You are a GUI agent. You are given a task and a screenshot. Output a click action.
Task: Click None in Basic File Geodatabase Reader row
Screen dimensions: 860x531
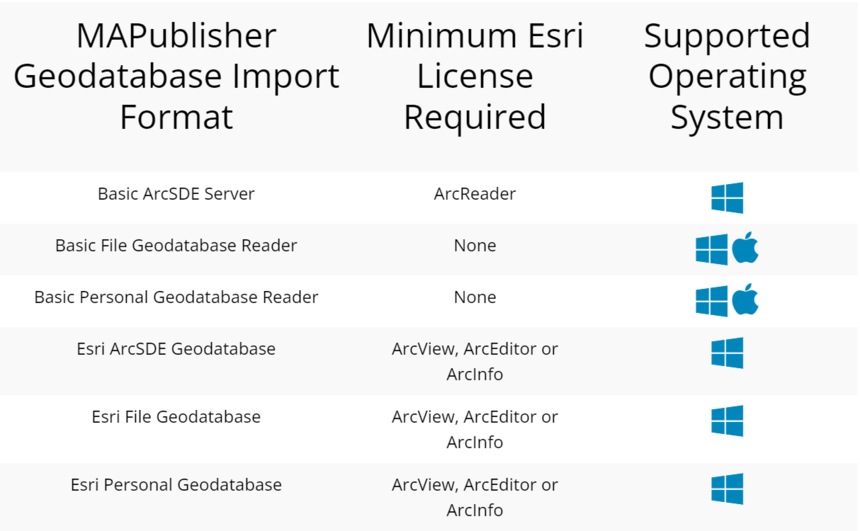474,245
